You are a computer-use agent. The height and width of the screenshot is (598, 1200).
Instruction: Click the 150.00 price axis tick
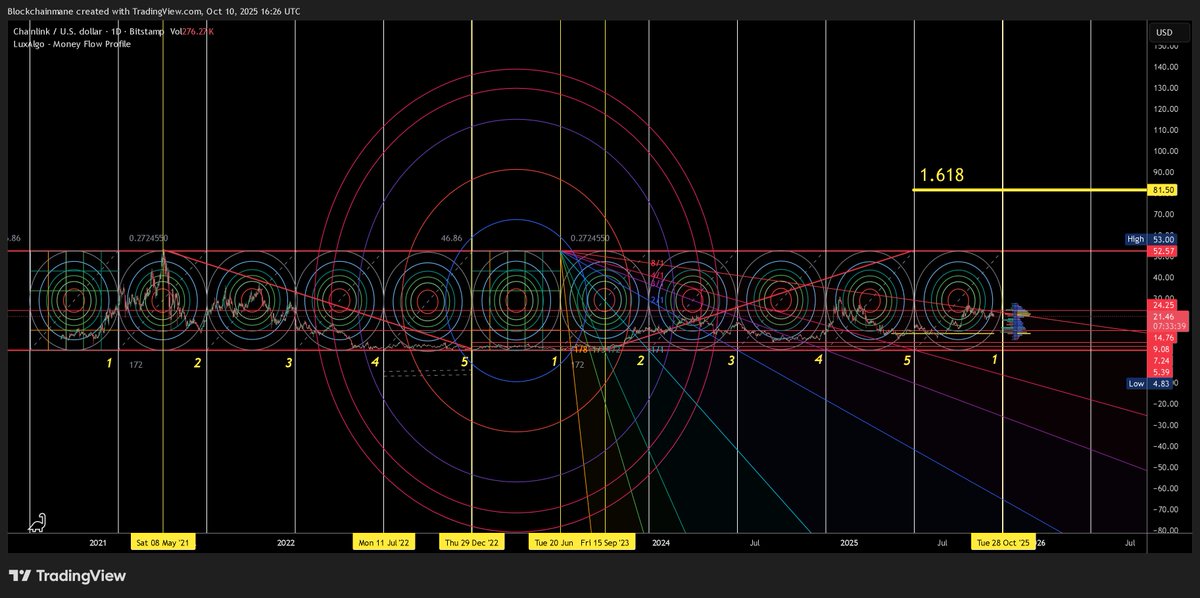(x=1165, y=46)
